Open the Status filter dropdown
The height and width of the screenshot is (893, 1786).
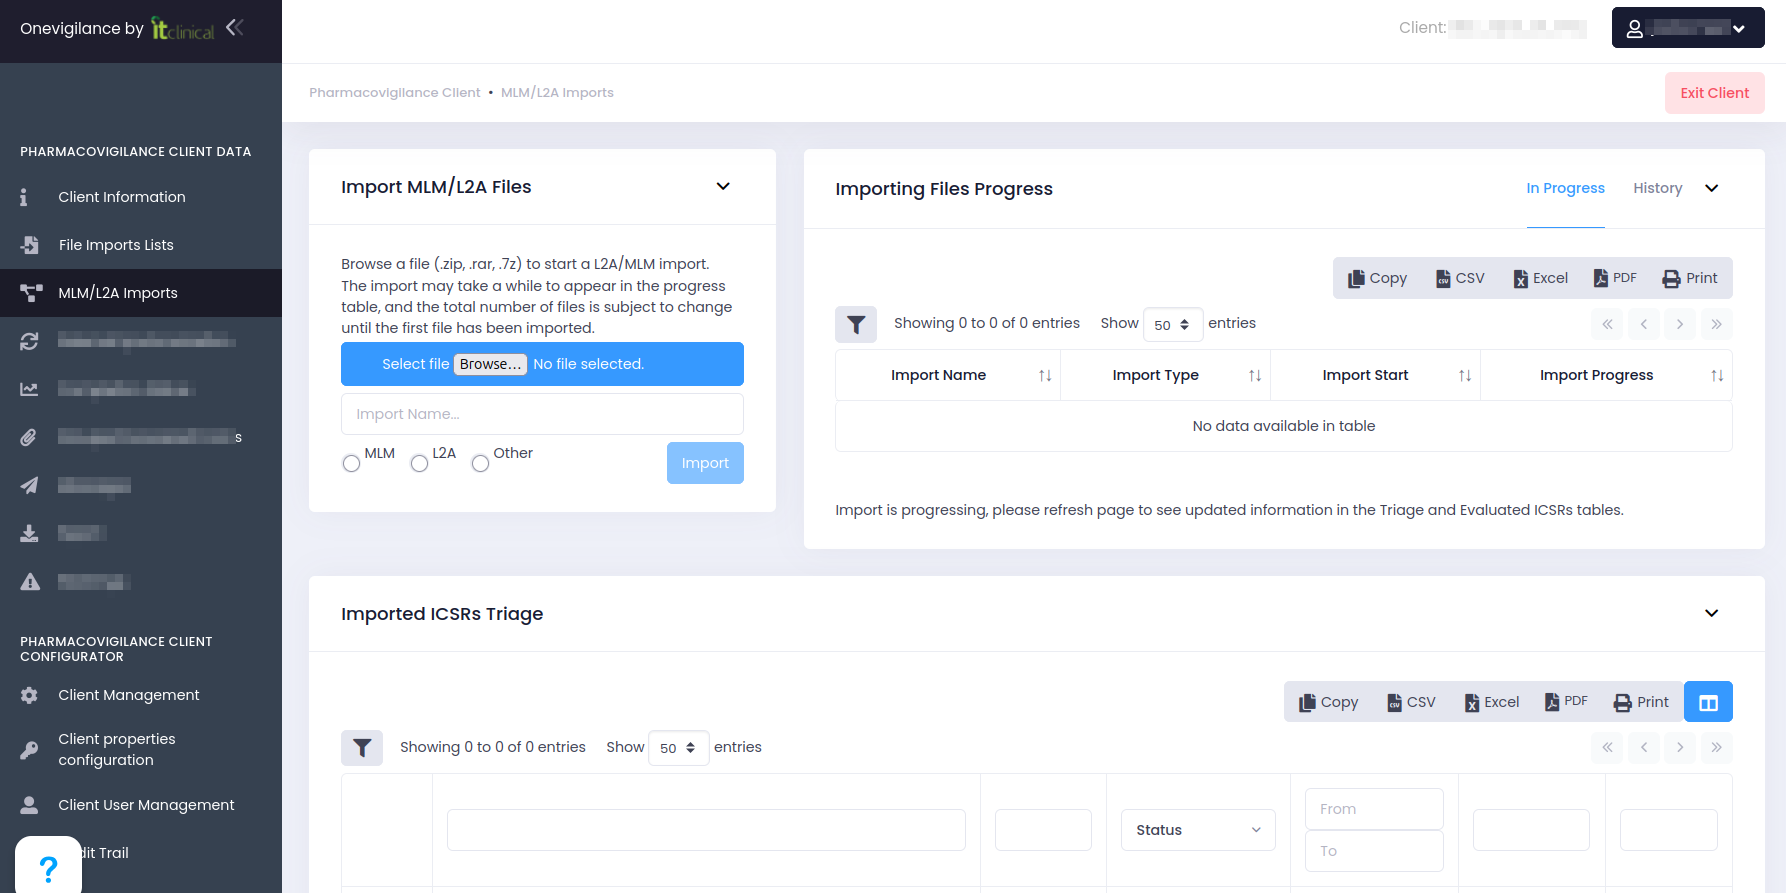(x=1198, y=830)
